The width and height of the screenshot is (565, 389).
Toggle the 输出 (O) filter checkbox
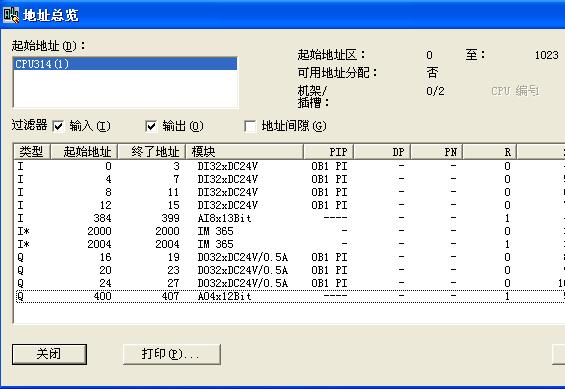coord(151,126)
